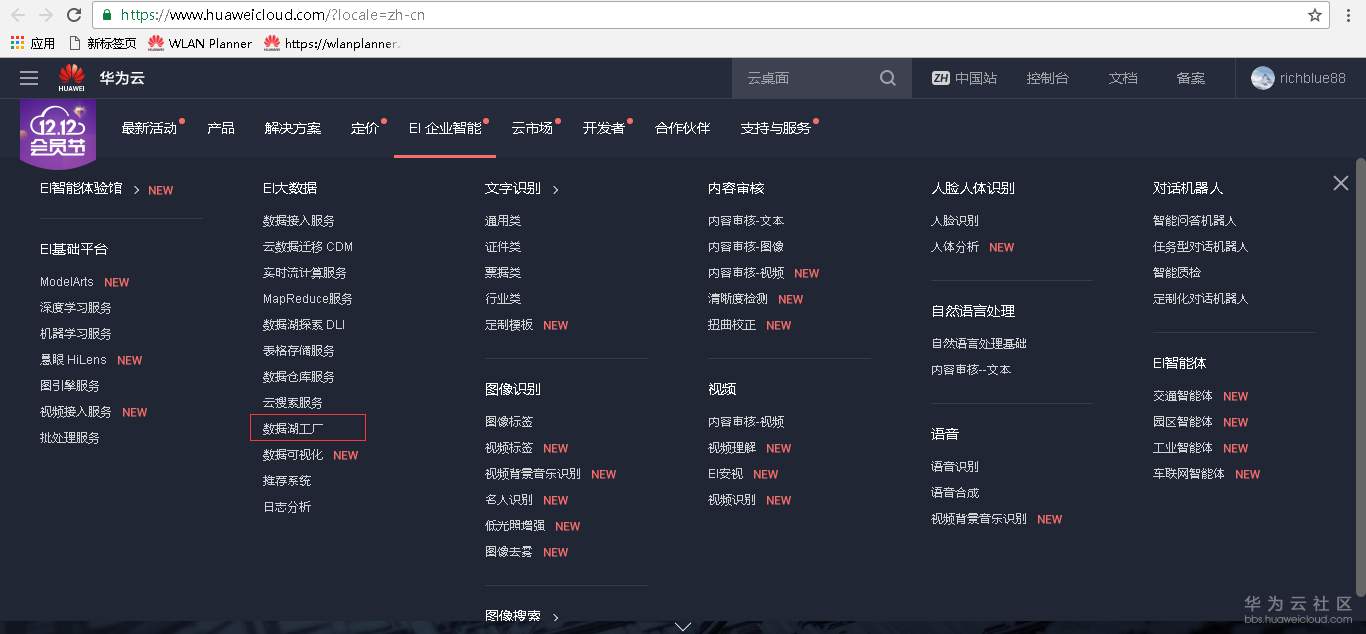Open the 智能问答机器人 link
The height and width of the screenshot is (634, 1366).
coord(1195,221)
